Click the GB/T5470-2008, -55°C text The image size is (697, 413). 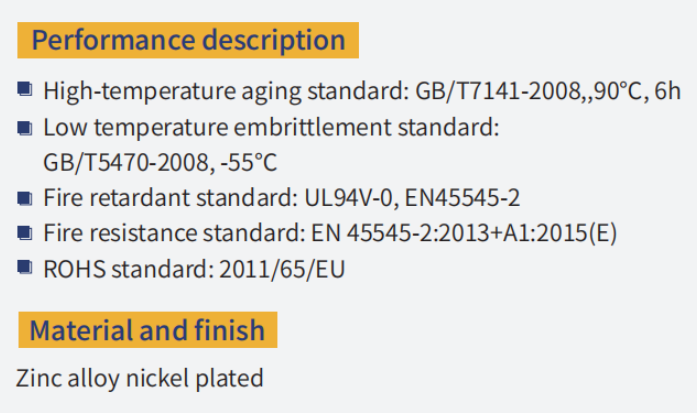pyautogui.click(x=160, y=162)
